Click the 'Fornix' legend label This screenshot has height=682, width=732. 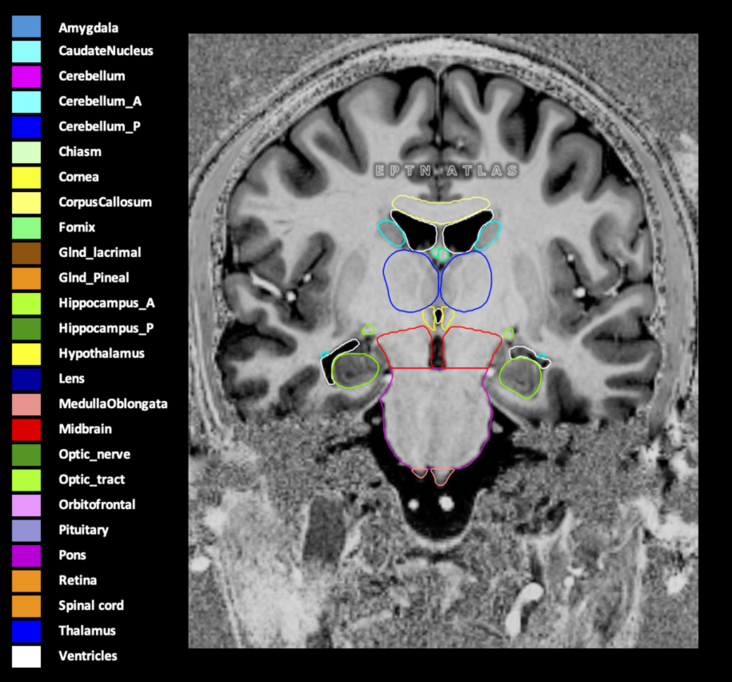coord(77,227)
